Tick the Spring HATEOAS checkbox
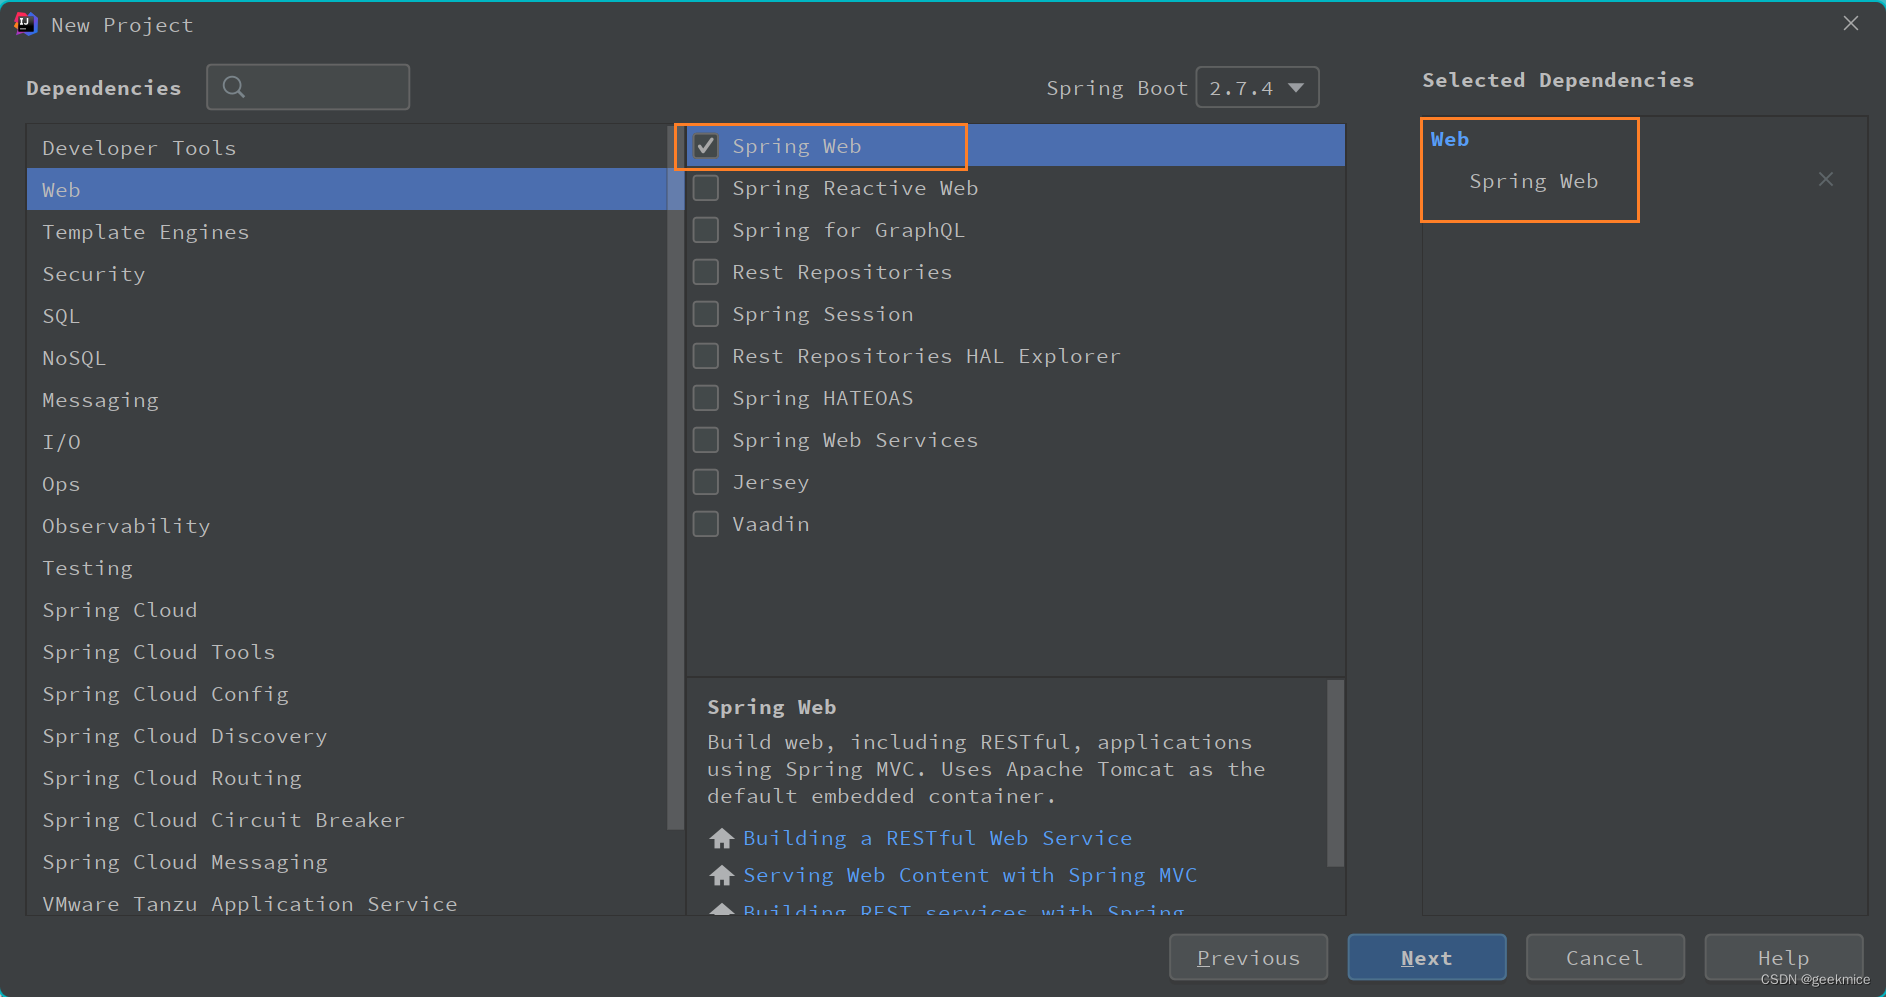The image size is (1886, 997). pos(706,398)
